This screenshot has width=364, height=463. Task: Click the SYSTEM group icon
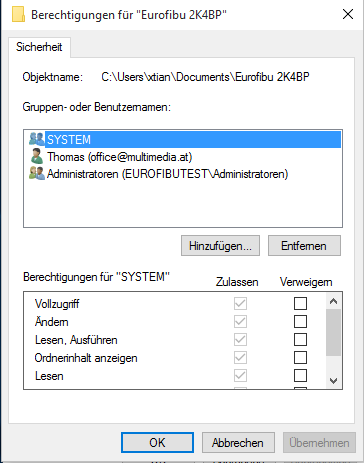pyautogui.click(x=37, y=139)
